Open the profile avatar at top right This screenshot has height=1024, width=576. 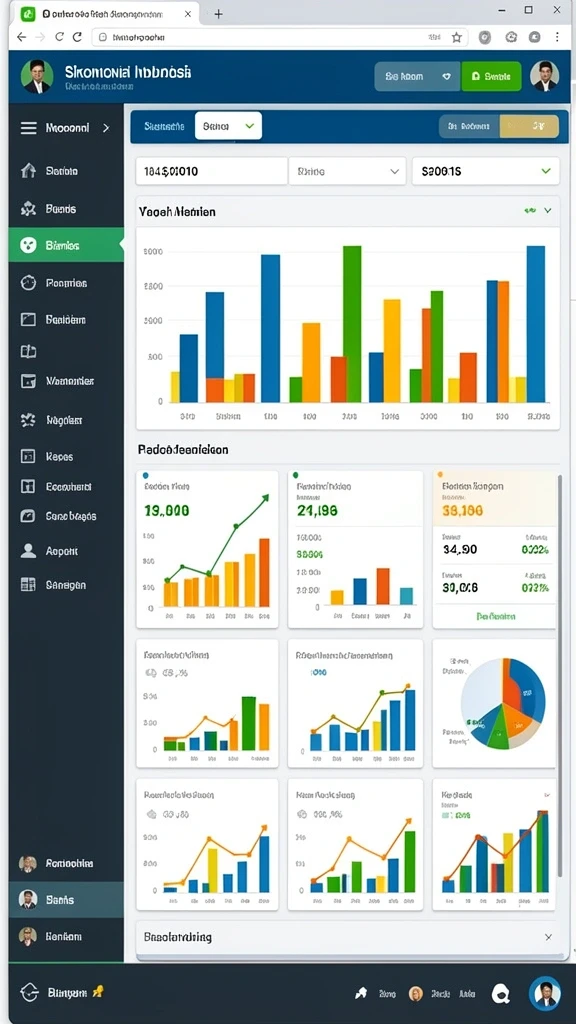[545, 76]
